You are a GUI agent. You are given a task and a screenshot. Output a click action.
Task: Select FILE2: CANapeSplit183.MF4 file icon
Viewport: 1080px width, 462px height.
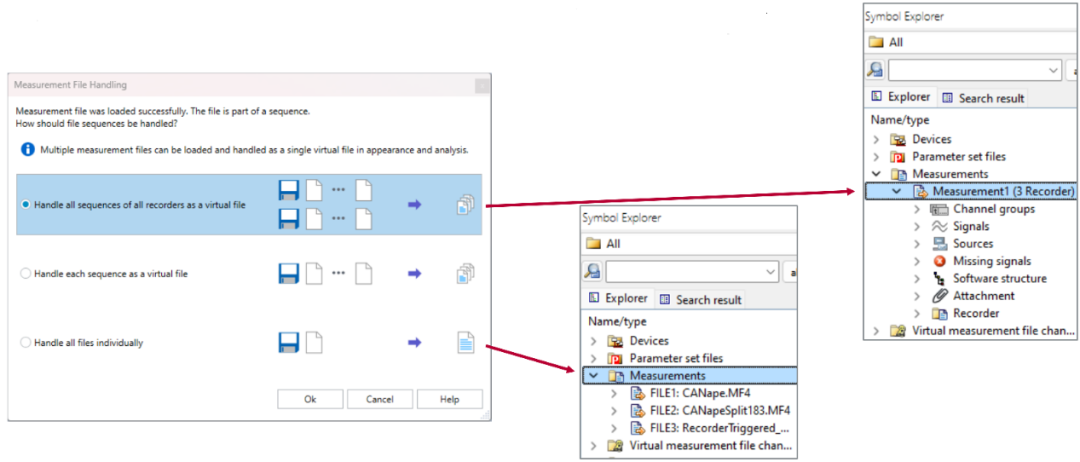pos(637,411)
